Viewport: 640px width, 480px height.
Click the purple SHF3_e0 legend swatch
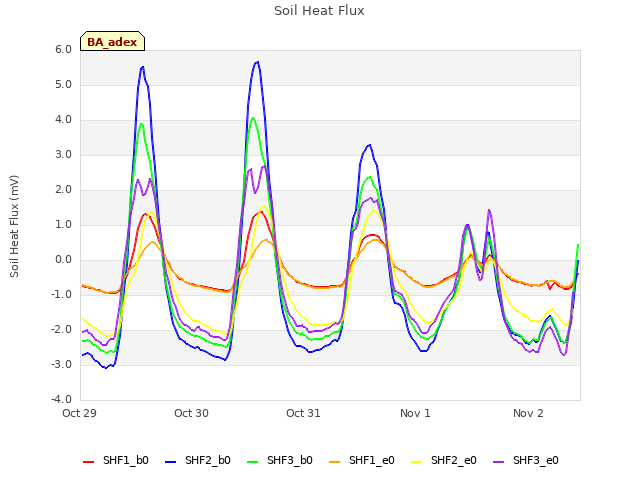click(499, 461)
